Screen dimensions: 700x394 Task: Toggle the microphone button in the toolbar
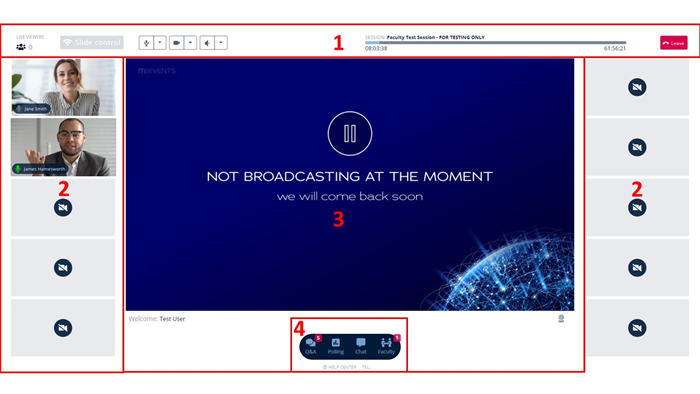(x=146, y=43)
